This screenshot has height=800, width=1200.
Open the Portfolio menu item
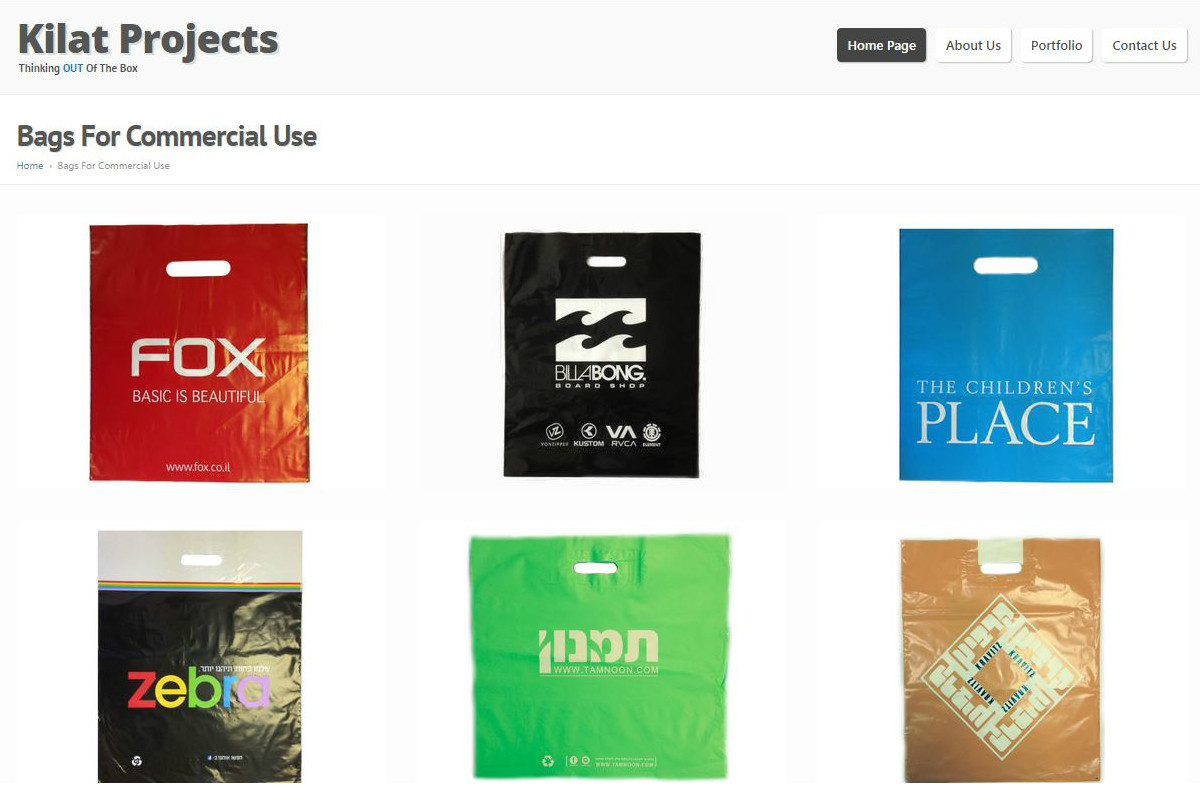tap(1056, 45)
